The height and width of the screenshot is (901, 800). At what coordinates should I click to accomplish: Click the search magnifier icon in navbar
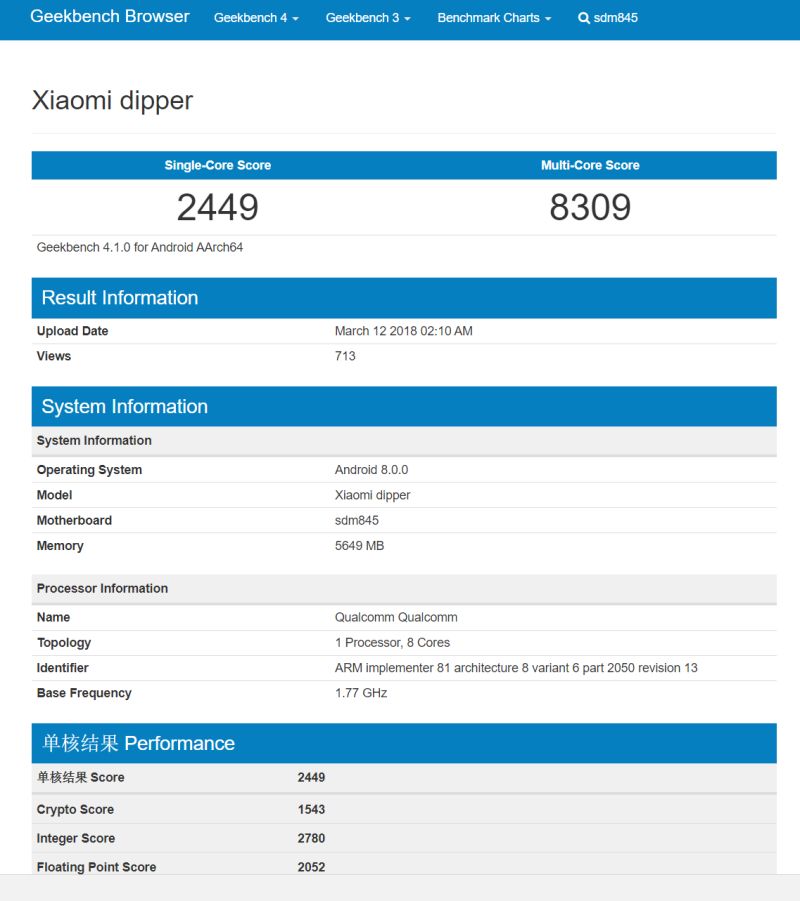584,18
